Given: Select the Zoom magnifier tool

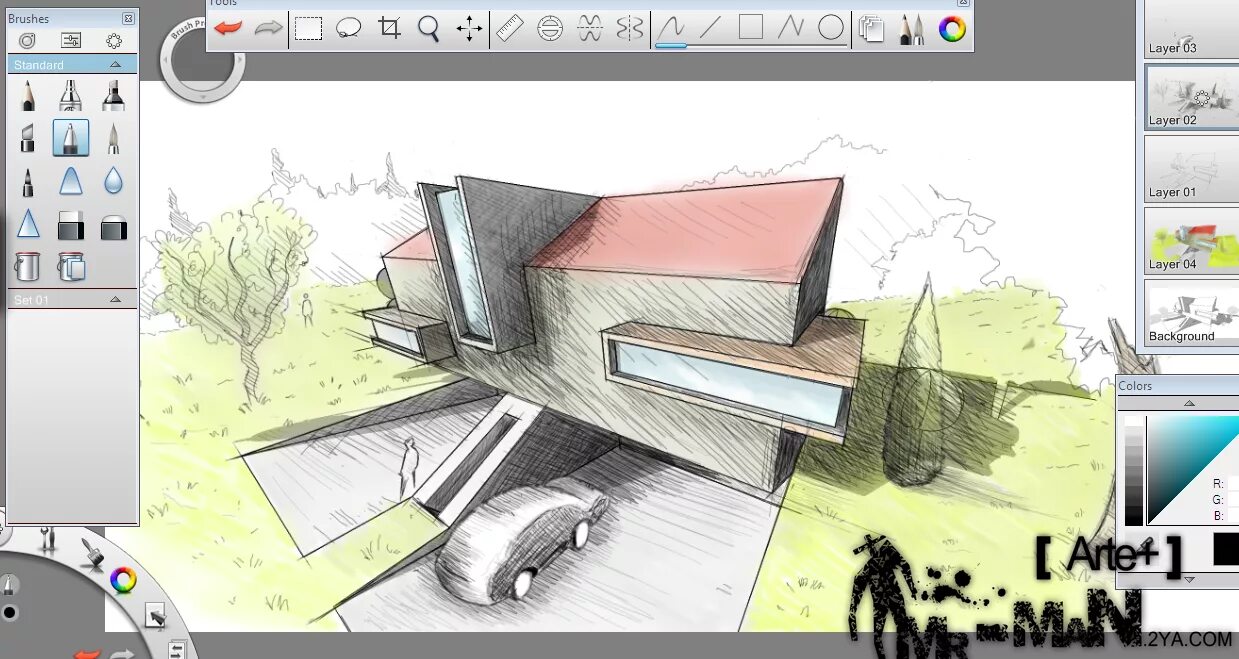Looking at the screenshot, I should [429, 29].
